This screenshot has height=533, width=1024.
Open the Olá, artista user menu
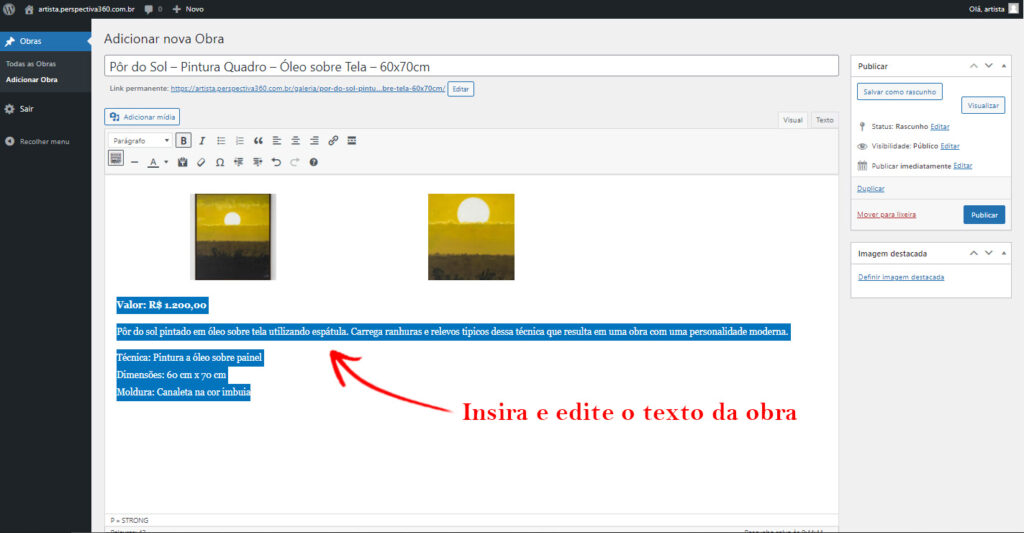tap(993, 9)
